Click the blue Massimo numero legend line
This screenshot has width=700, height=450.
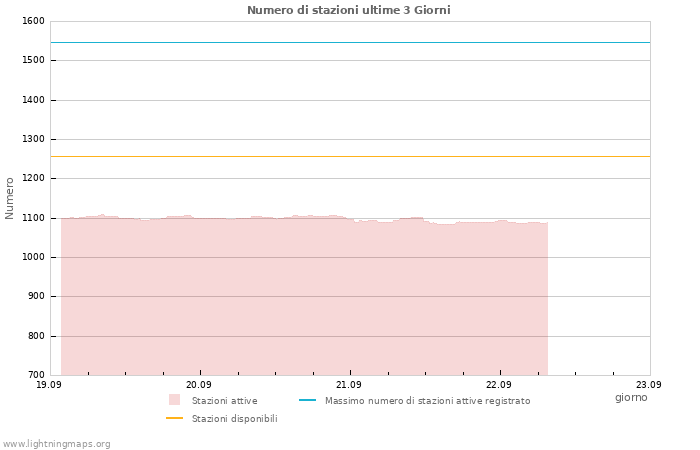click(307, 400)
